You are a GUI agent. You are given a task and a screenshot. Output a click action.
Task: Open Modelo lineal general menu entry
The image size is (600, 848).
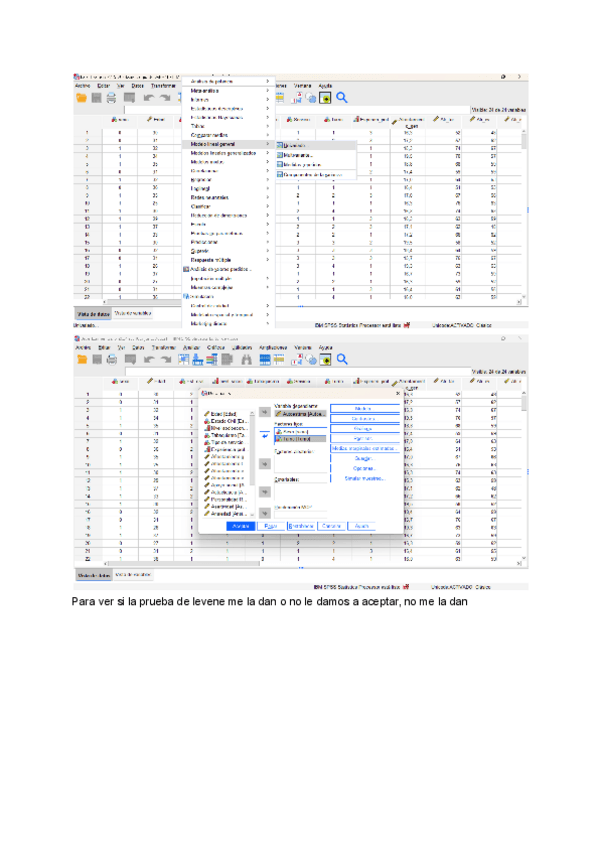228,144
